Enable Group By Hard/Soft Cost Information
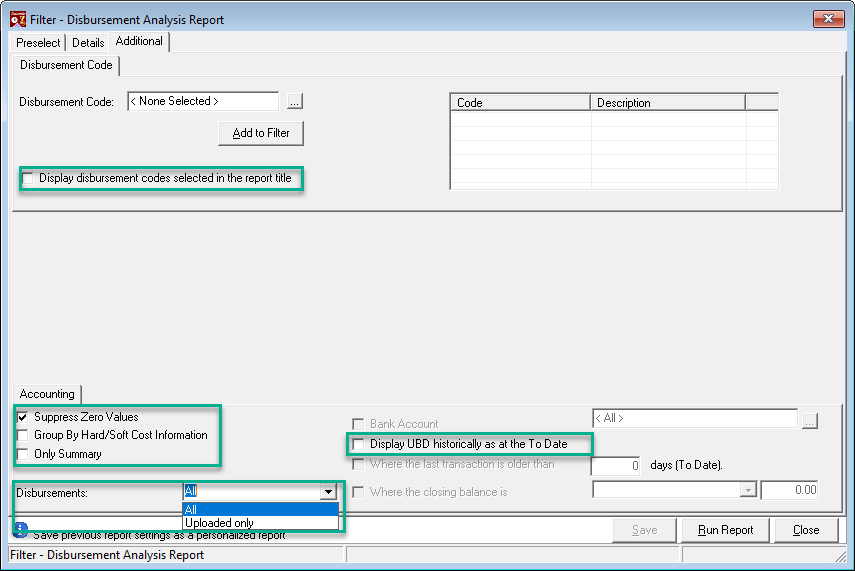 coord(22,435)
